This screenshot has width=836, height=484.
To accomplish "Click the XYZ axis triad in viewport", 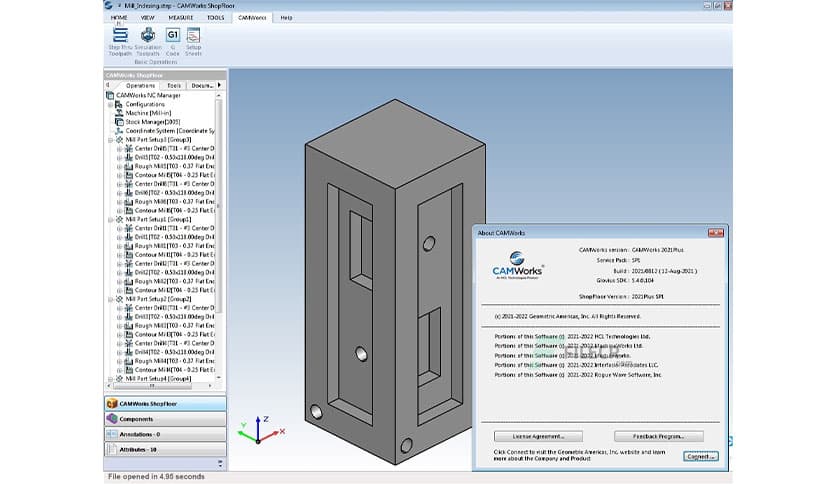I will (x=256, y=430).
